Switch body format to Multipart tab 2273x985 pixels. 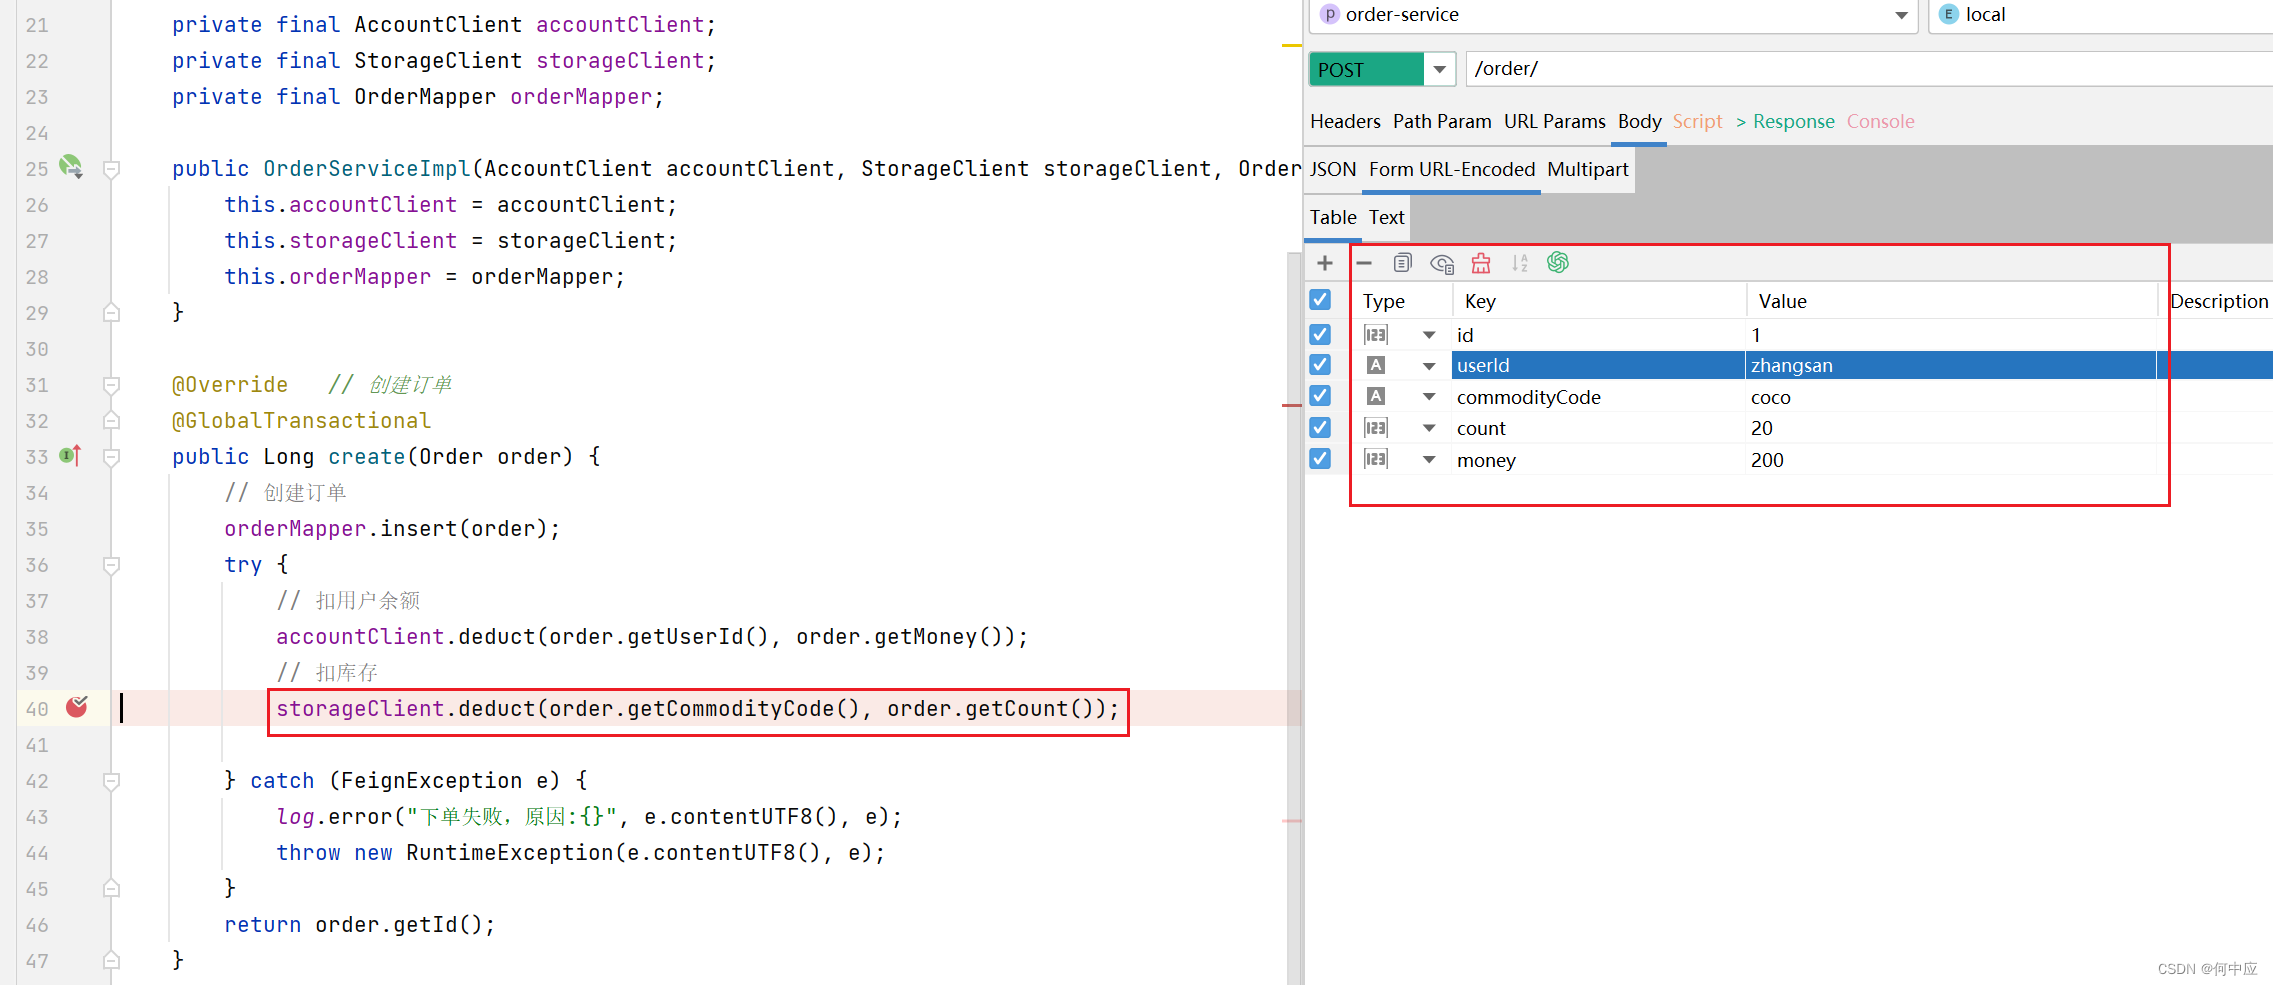pyautogui.click(x=1587, y=169)
